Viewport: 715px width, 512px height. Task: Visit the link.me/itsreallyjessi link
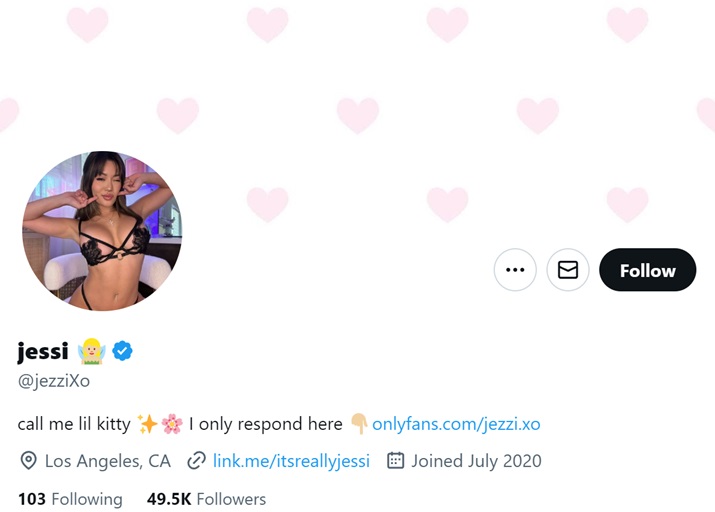tap(291, 461)
